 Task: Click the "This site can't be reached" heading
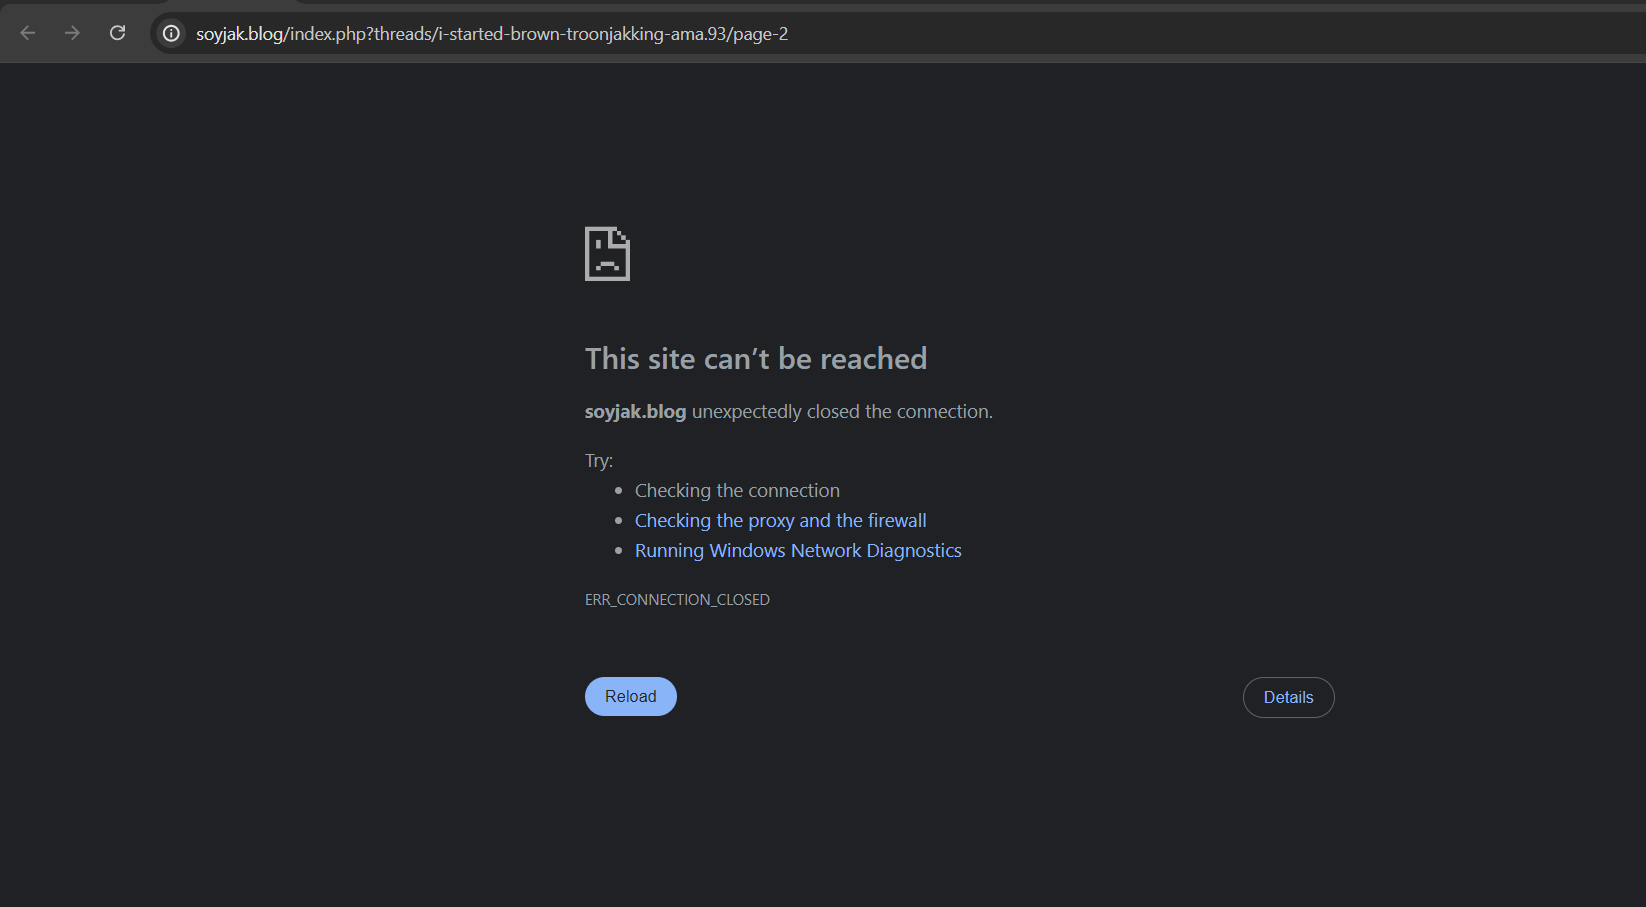[755, 359]
